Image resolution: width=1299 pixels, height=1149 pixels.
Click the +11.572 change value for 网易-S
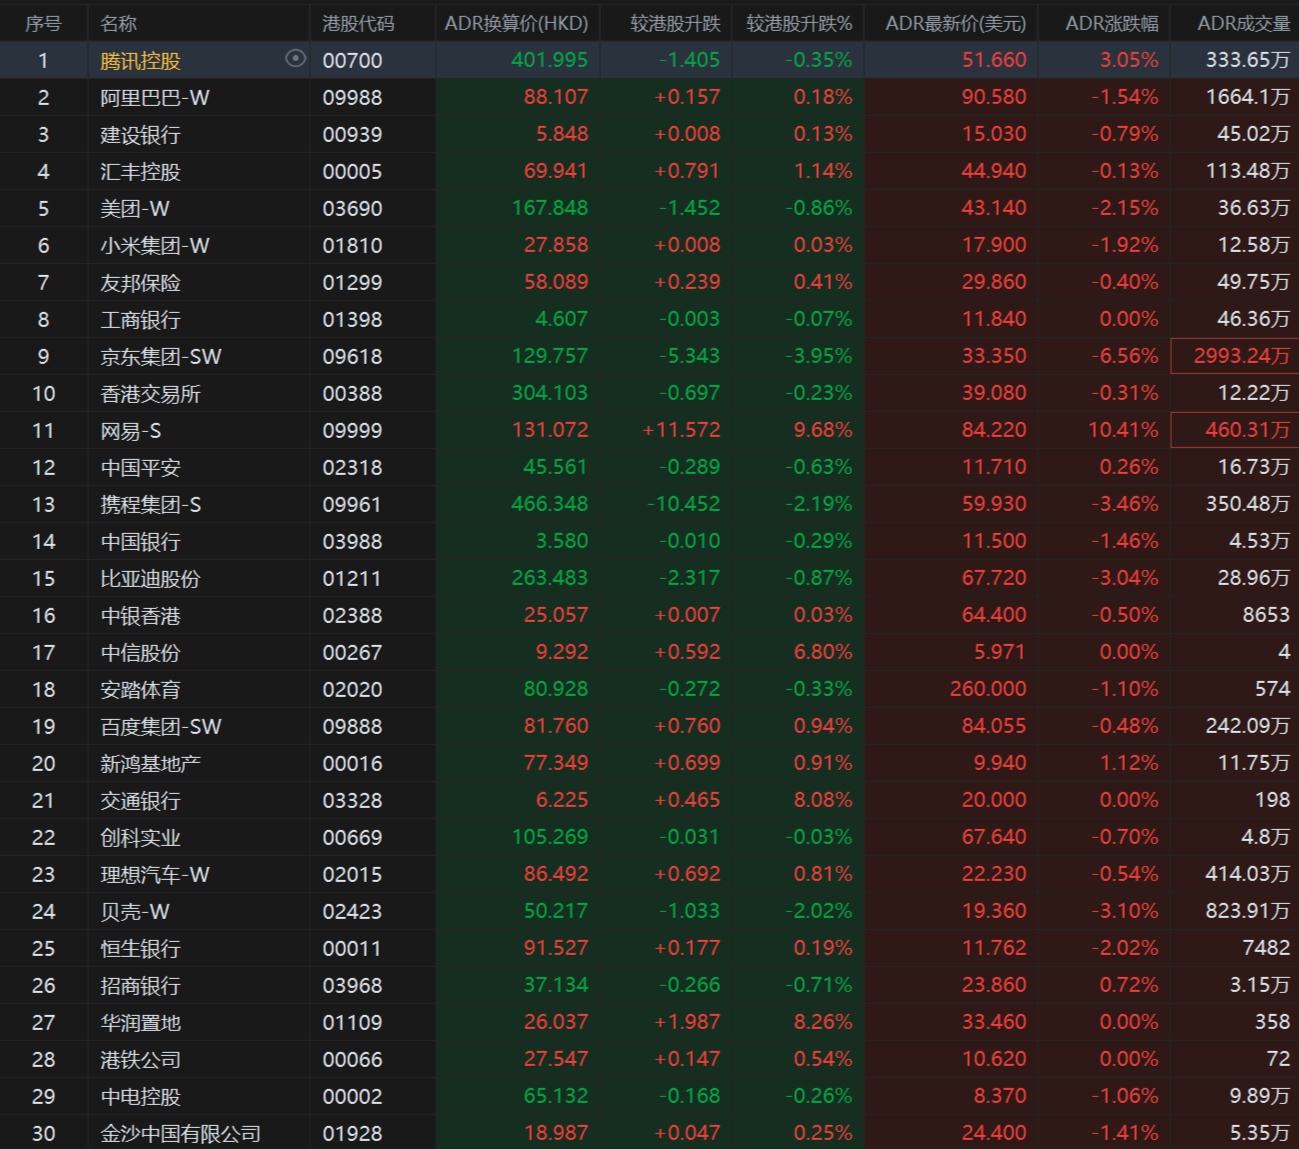(x=681, y=430)
